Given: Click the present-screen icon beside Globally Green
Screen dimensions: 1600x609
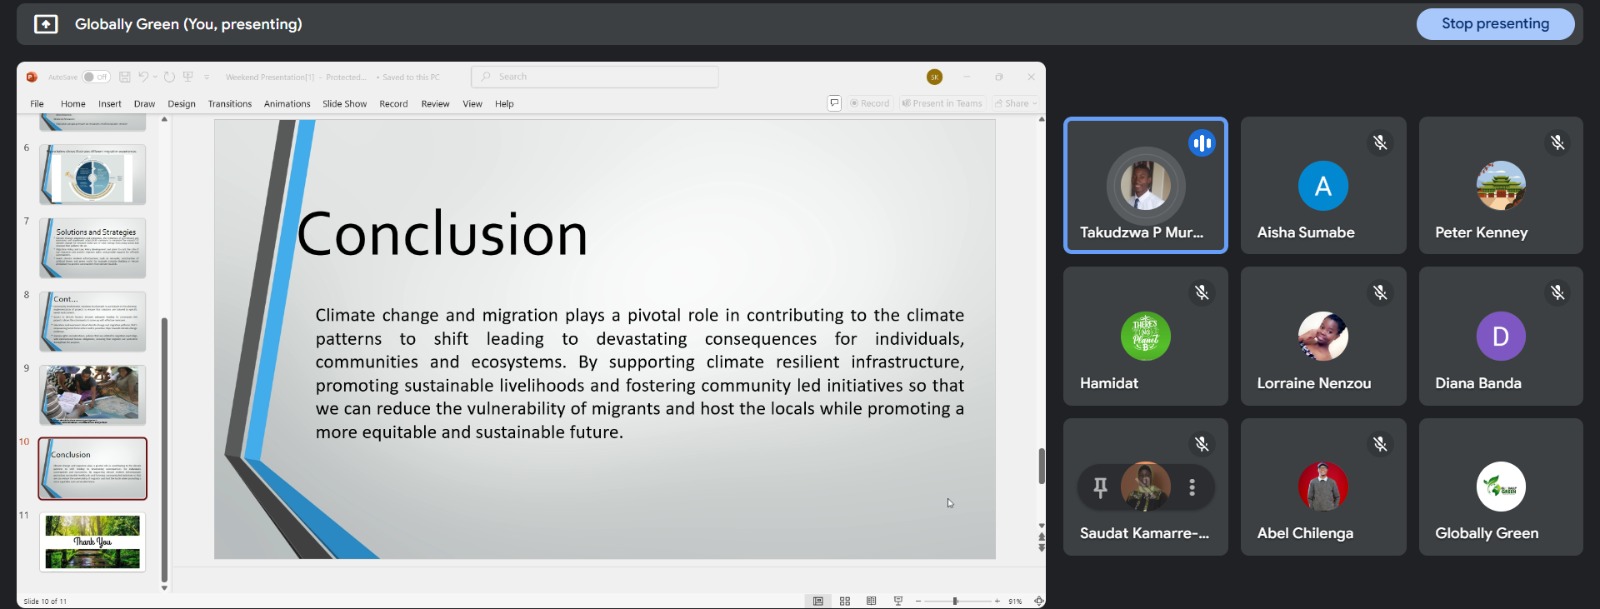Looking at the screenshot, I should tap(46, 24).
